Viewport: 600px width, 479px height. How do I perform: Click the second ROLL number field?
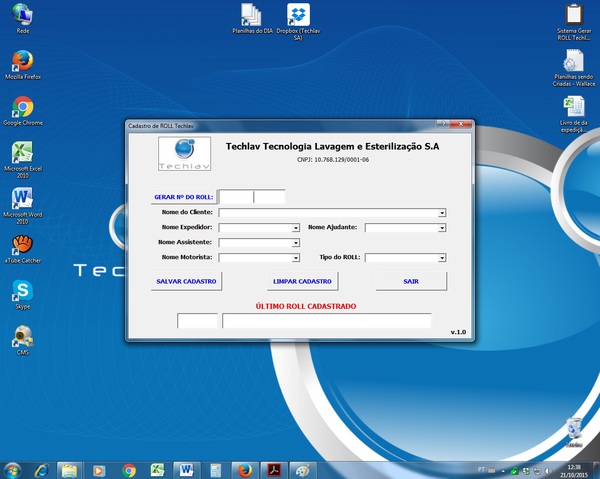tap(269, 197)
